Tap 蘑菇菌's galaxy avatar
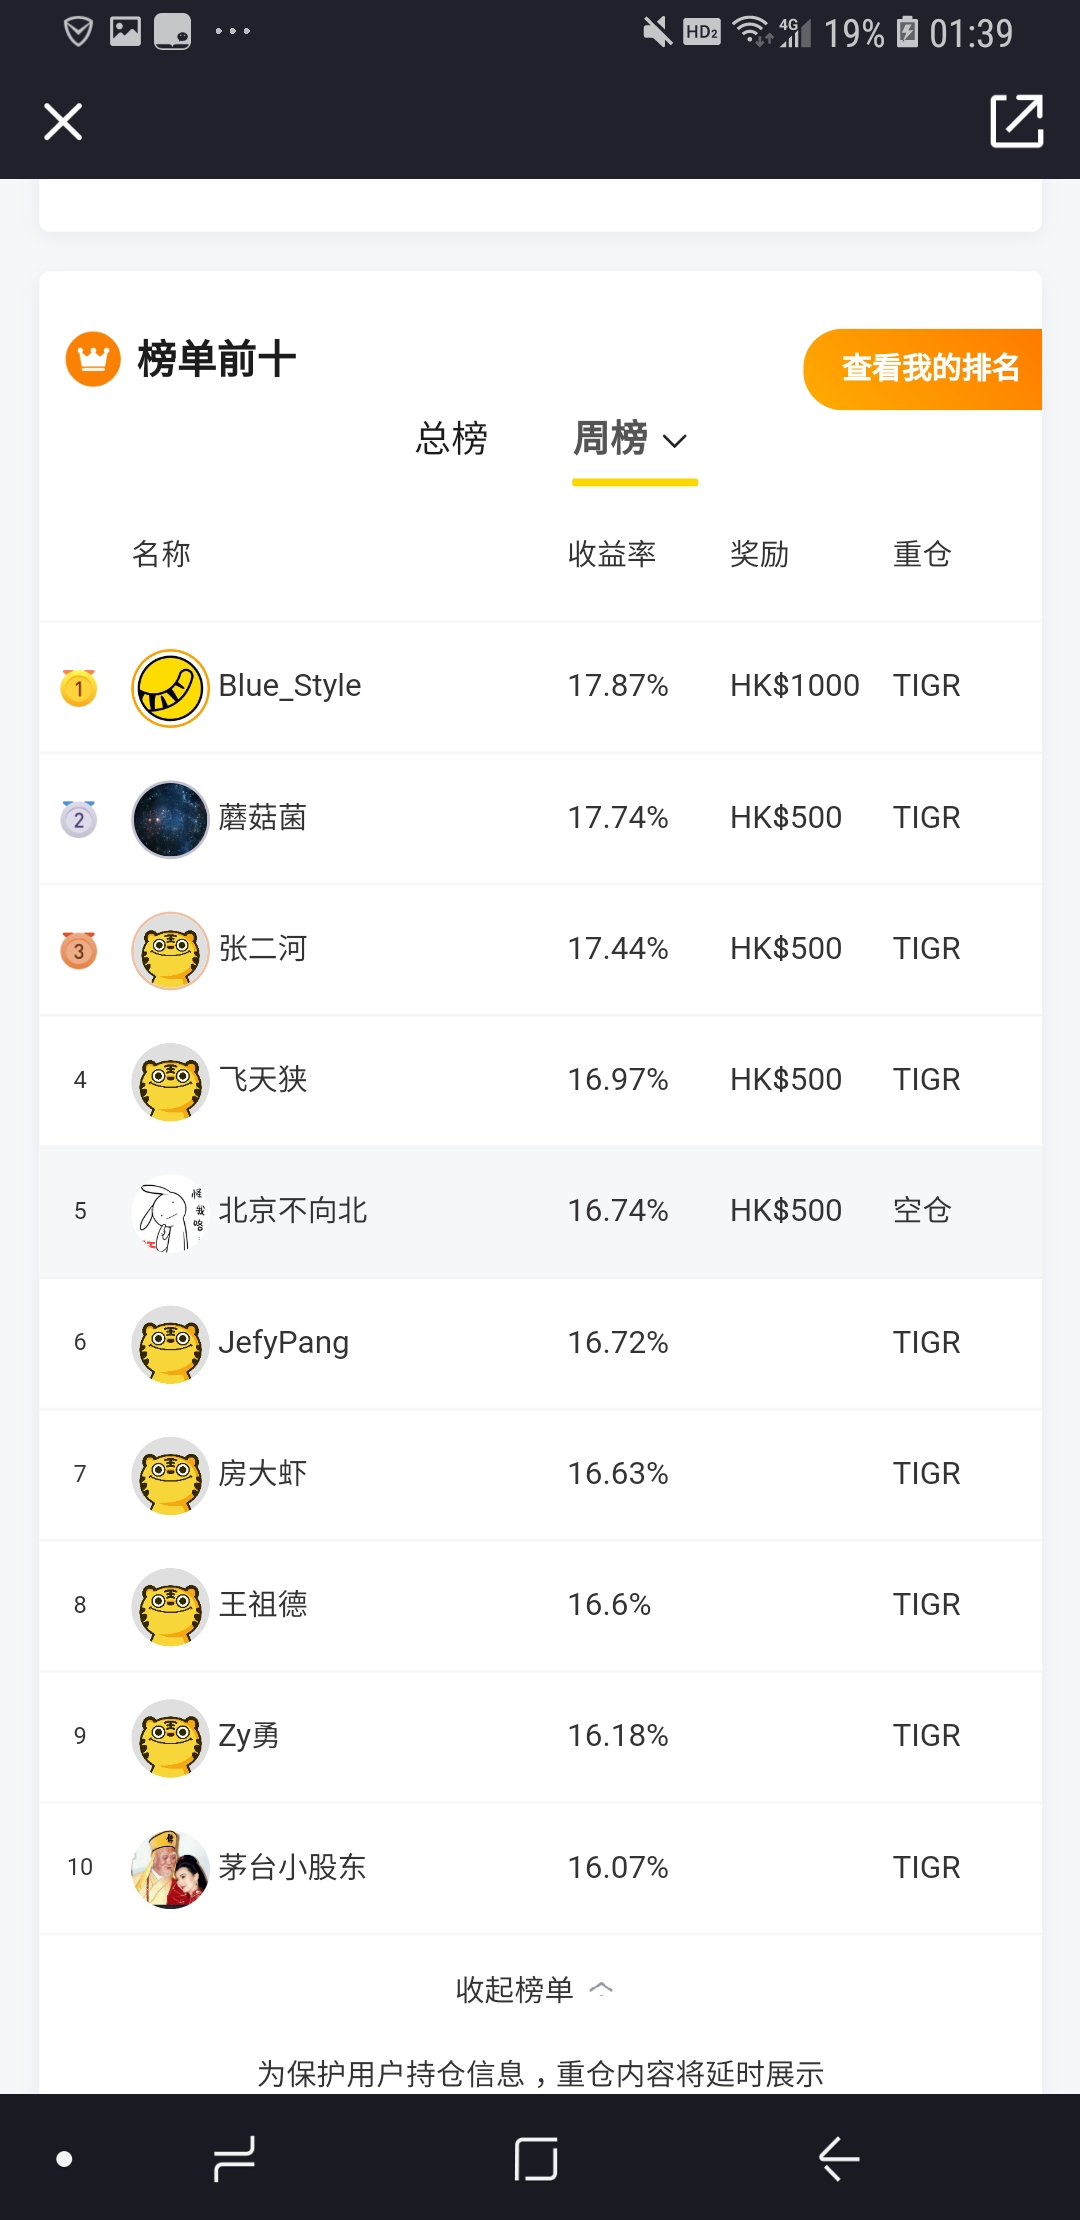Image resolution: width=1080 pixels, height=2220 pixels. tap(170, 819)
